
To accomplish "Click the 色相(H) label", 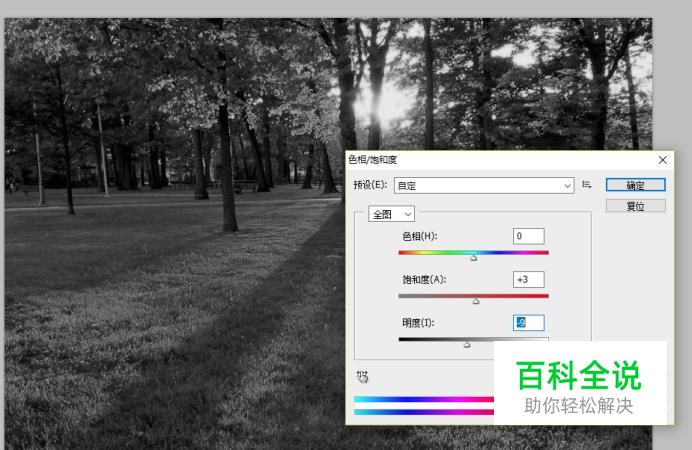I will tap(419, 236).
